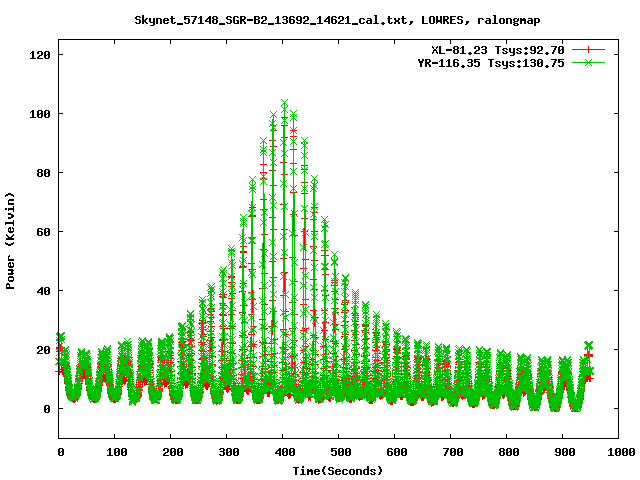Click the x-axis tick label 500
This screenshot has width=640, height=480.
(340, 452)
